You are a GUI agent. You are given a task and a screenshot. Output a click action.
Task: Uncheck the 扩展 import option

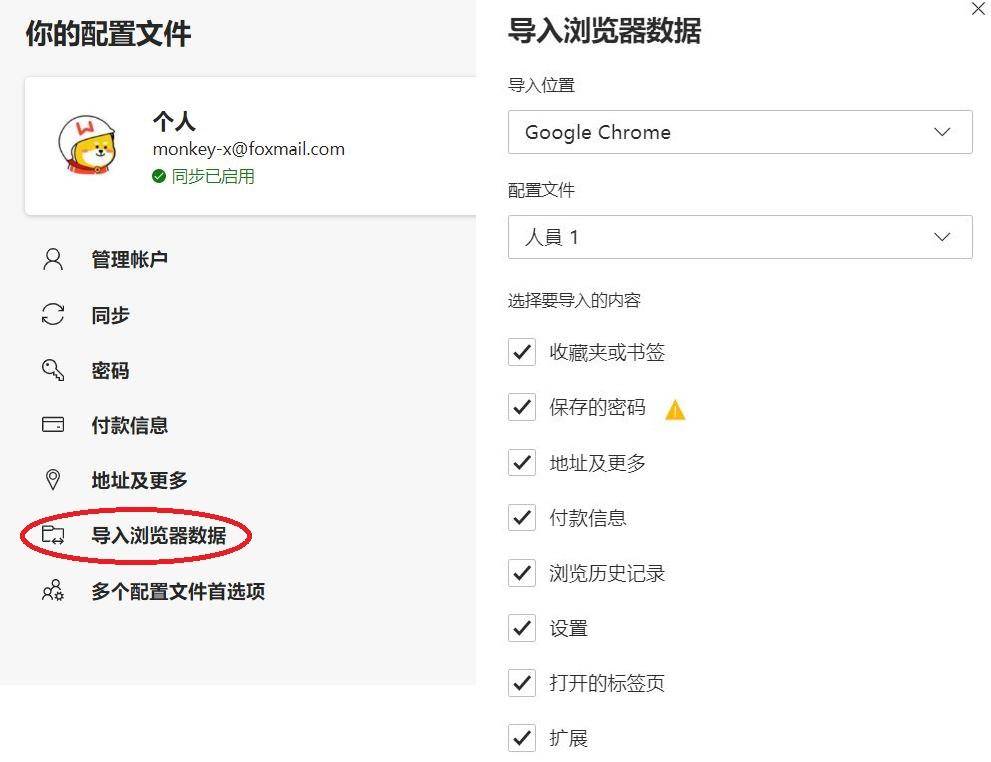pyautogui.click(x=521, y=738)
